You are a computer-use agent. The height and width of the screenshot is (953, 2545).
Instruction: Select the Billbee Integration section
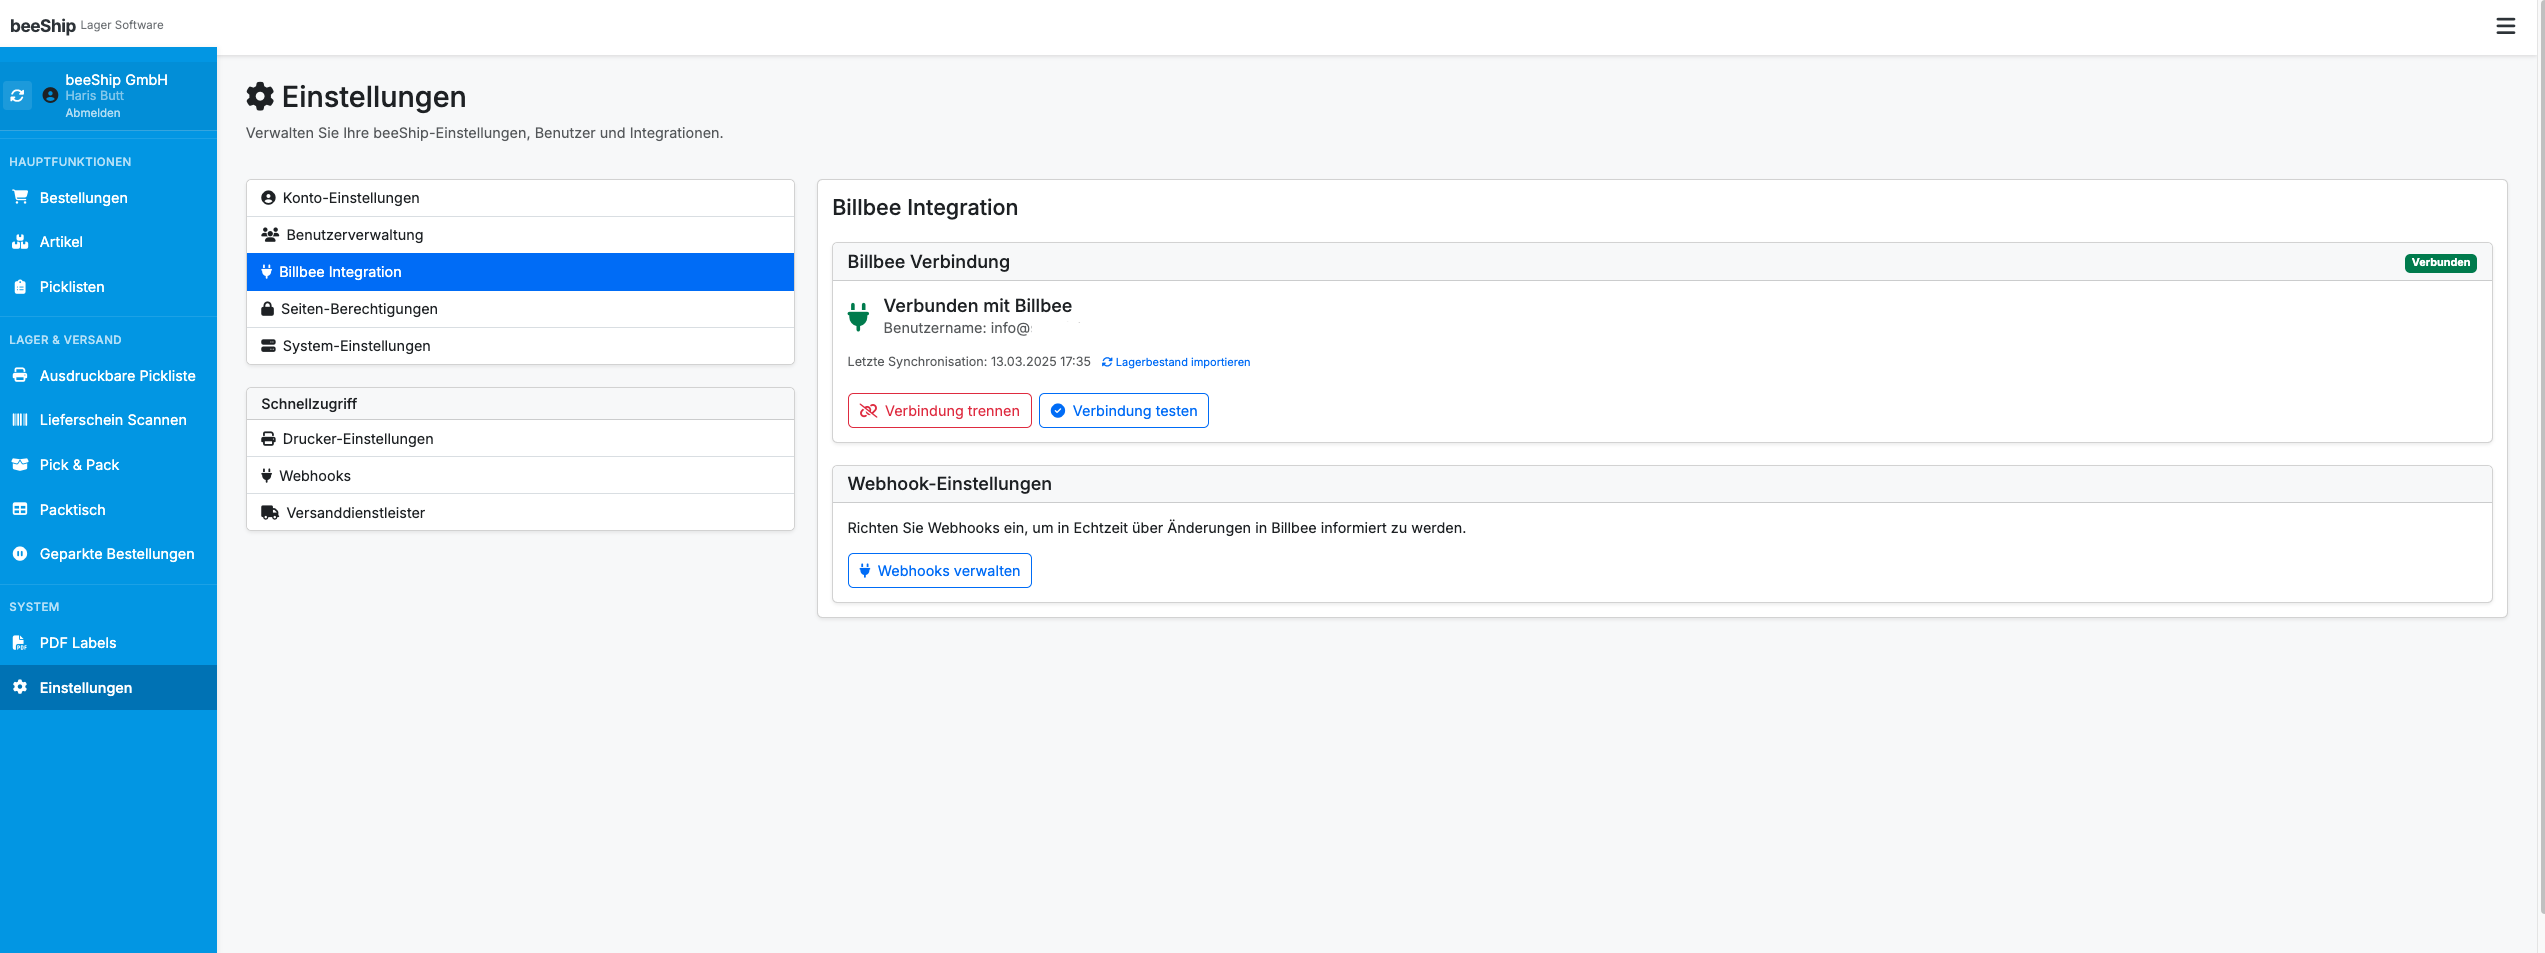point(520,272)
